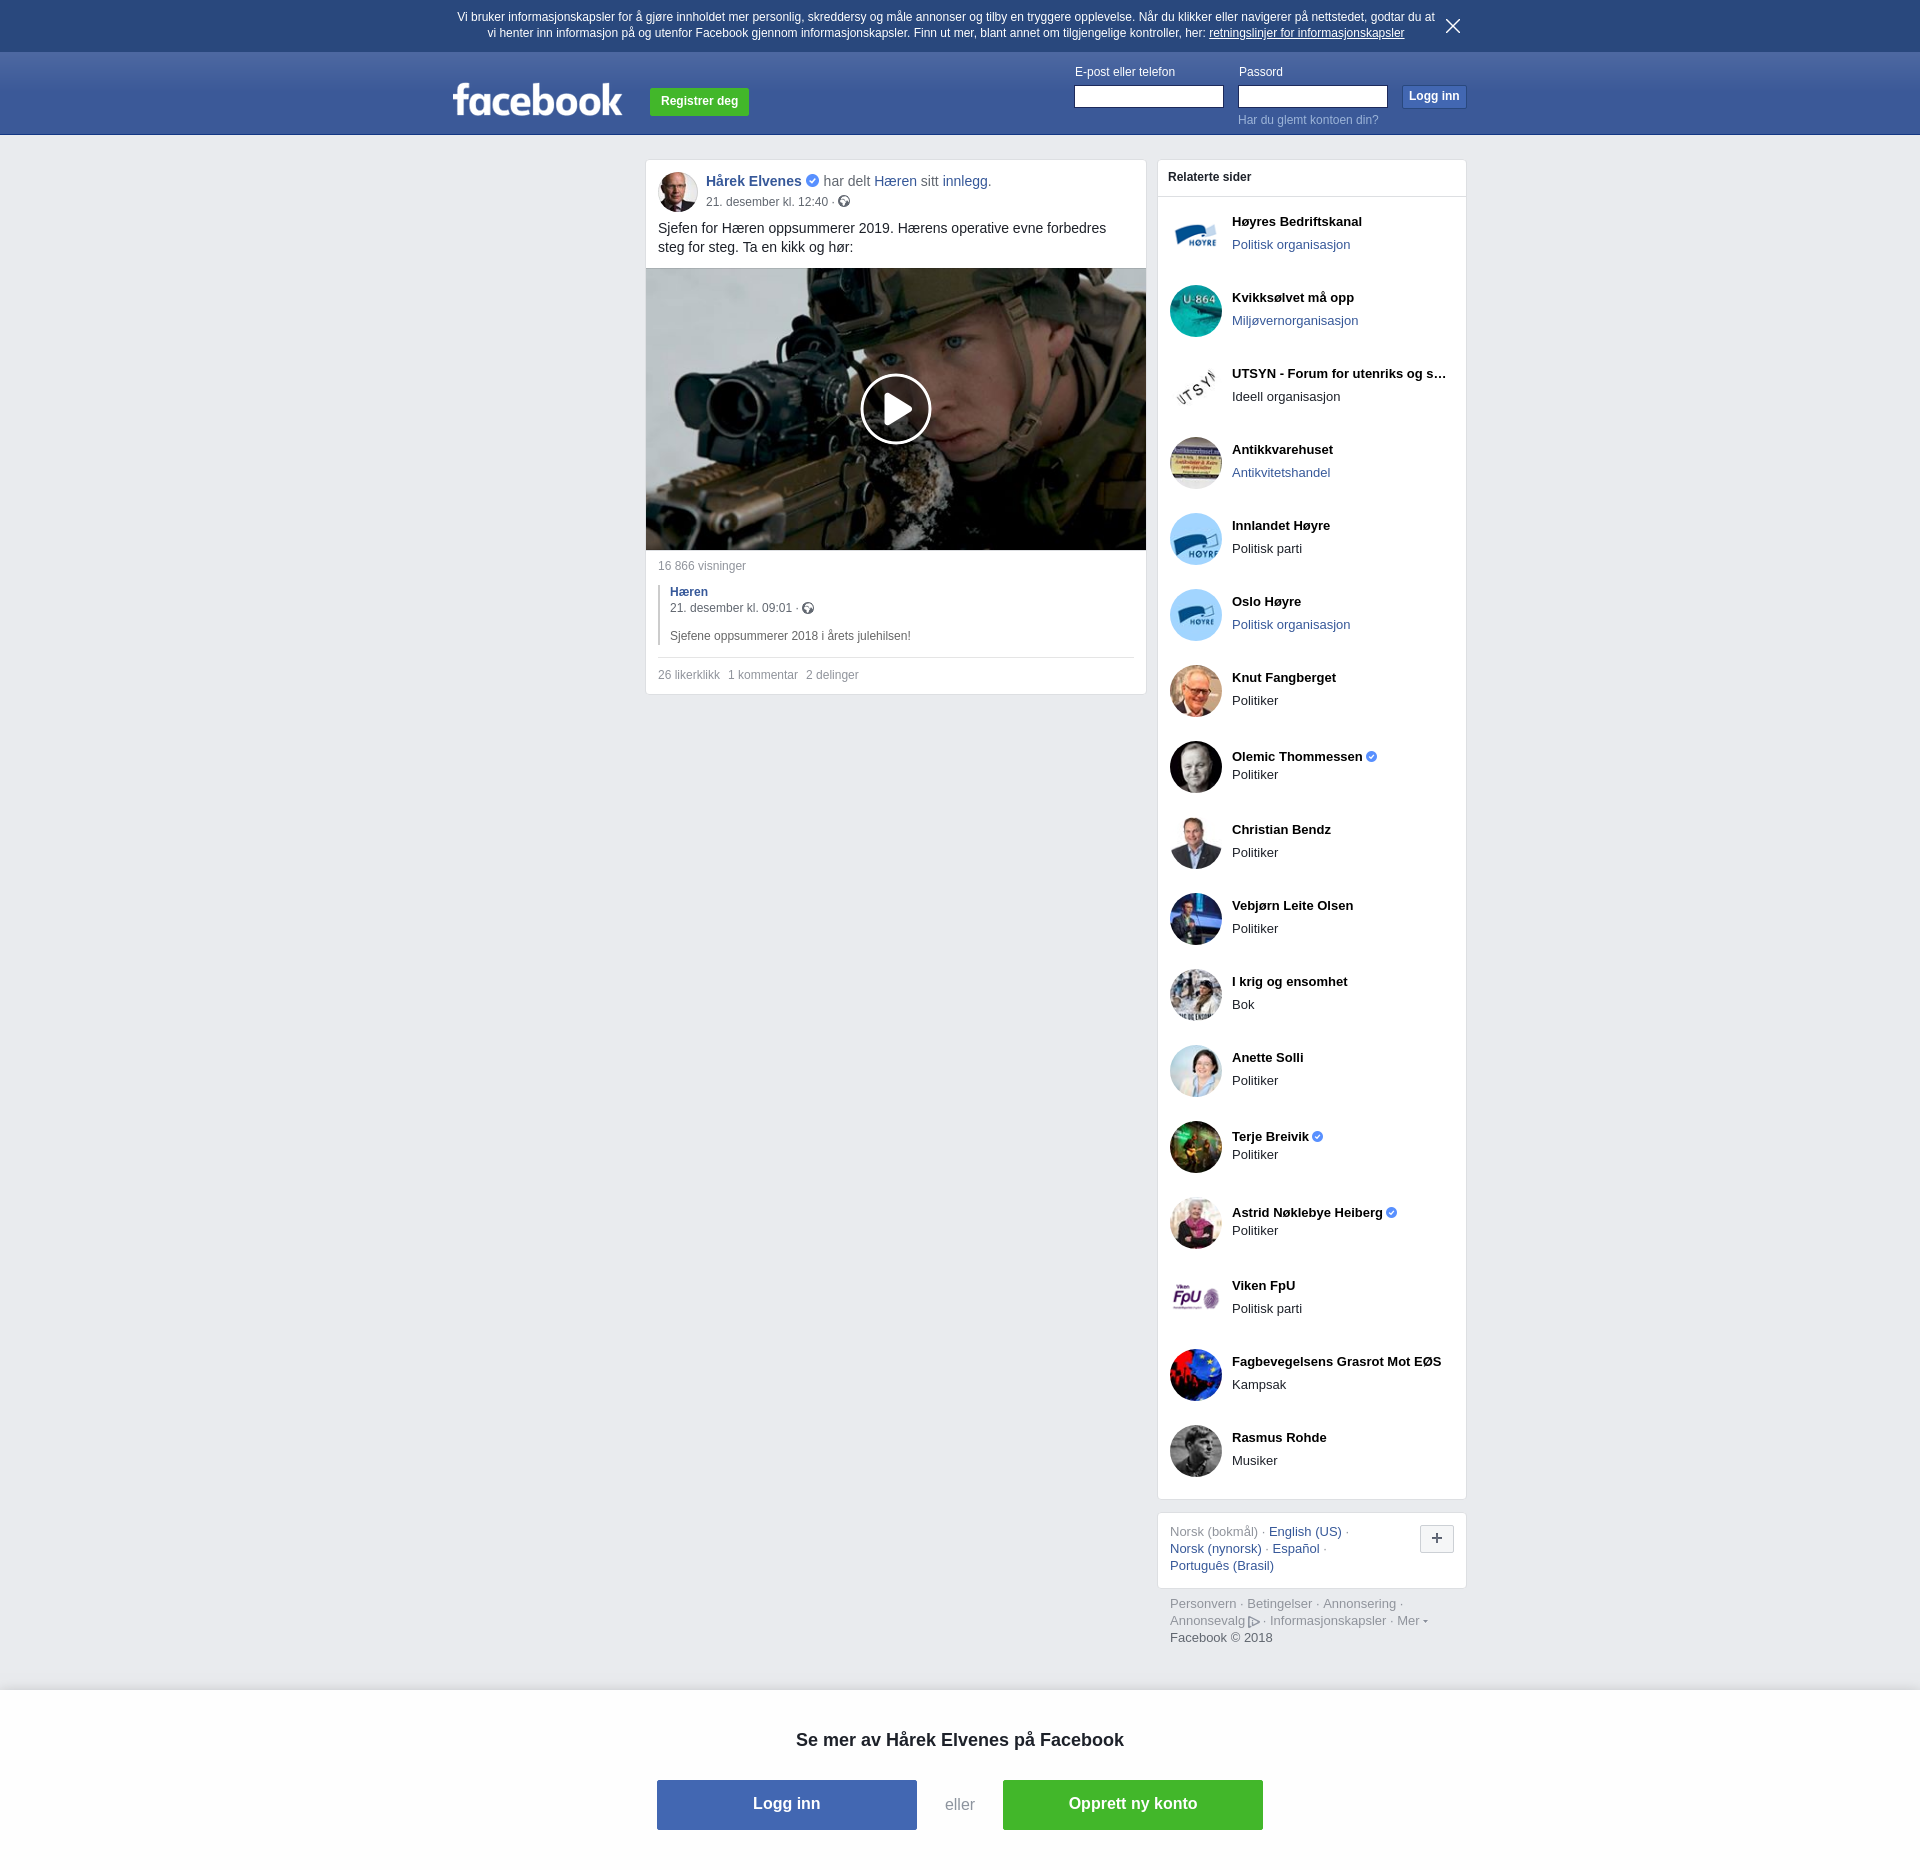The image size is (1920, 1870).
Task: Open Vebjørn Leite Olsen profile picture
Action: point(1196,919)
